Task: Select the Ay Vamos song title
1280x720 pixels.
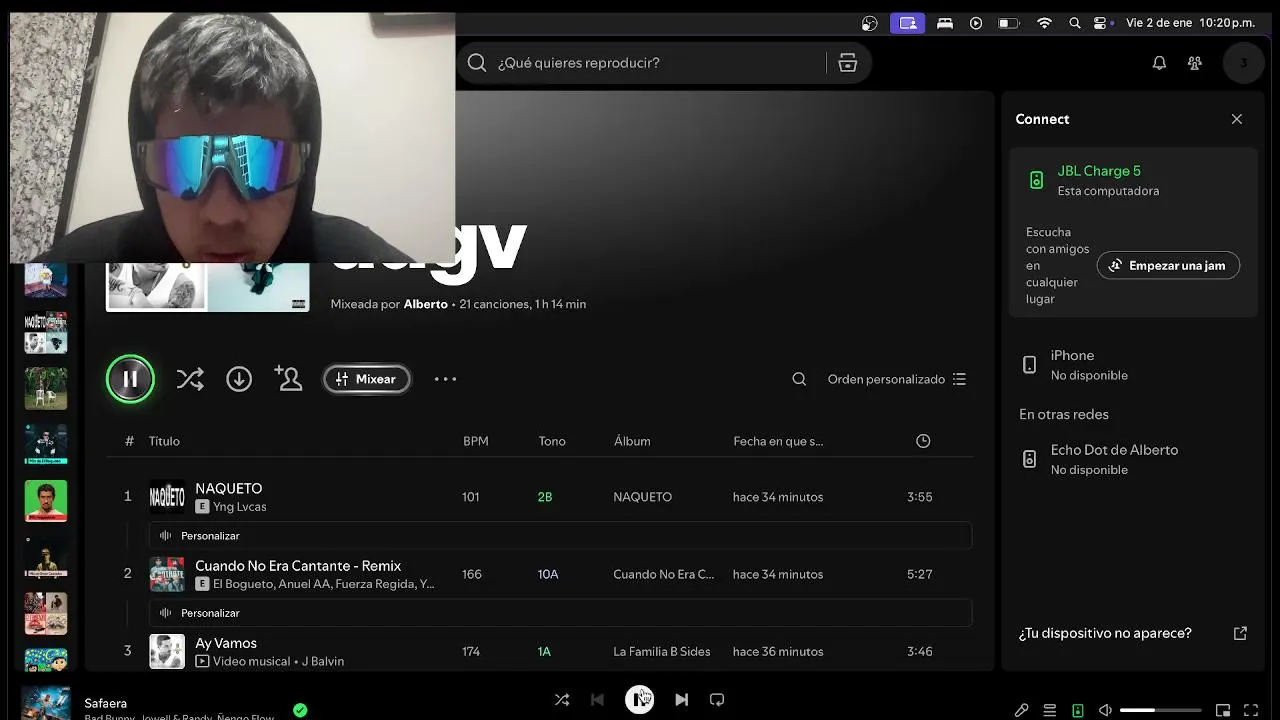Action: 226,643
